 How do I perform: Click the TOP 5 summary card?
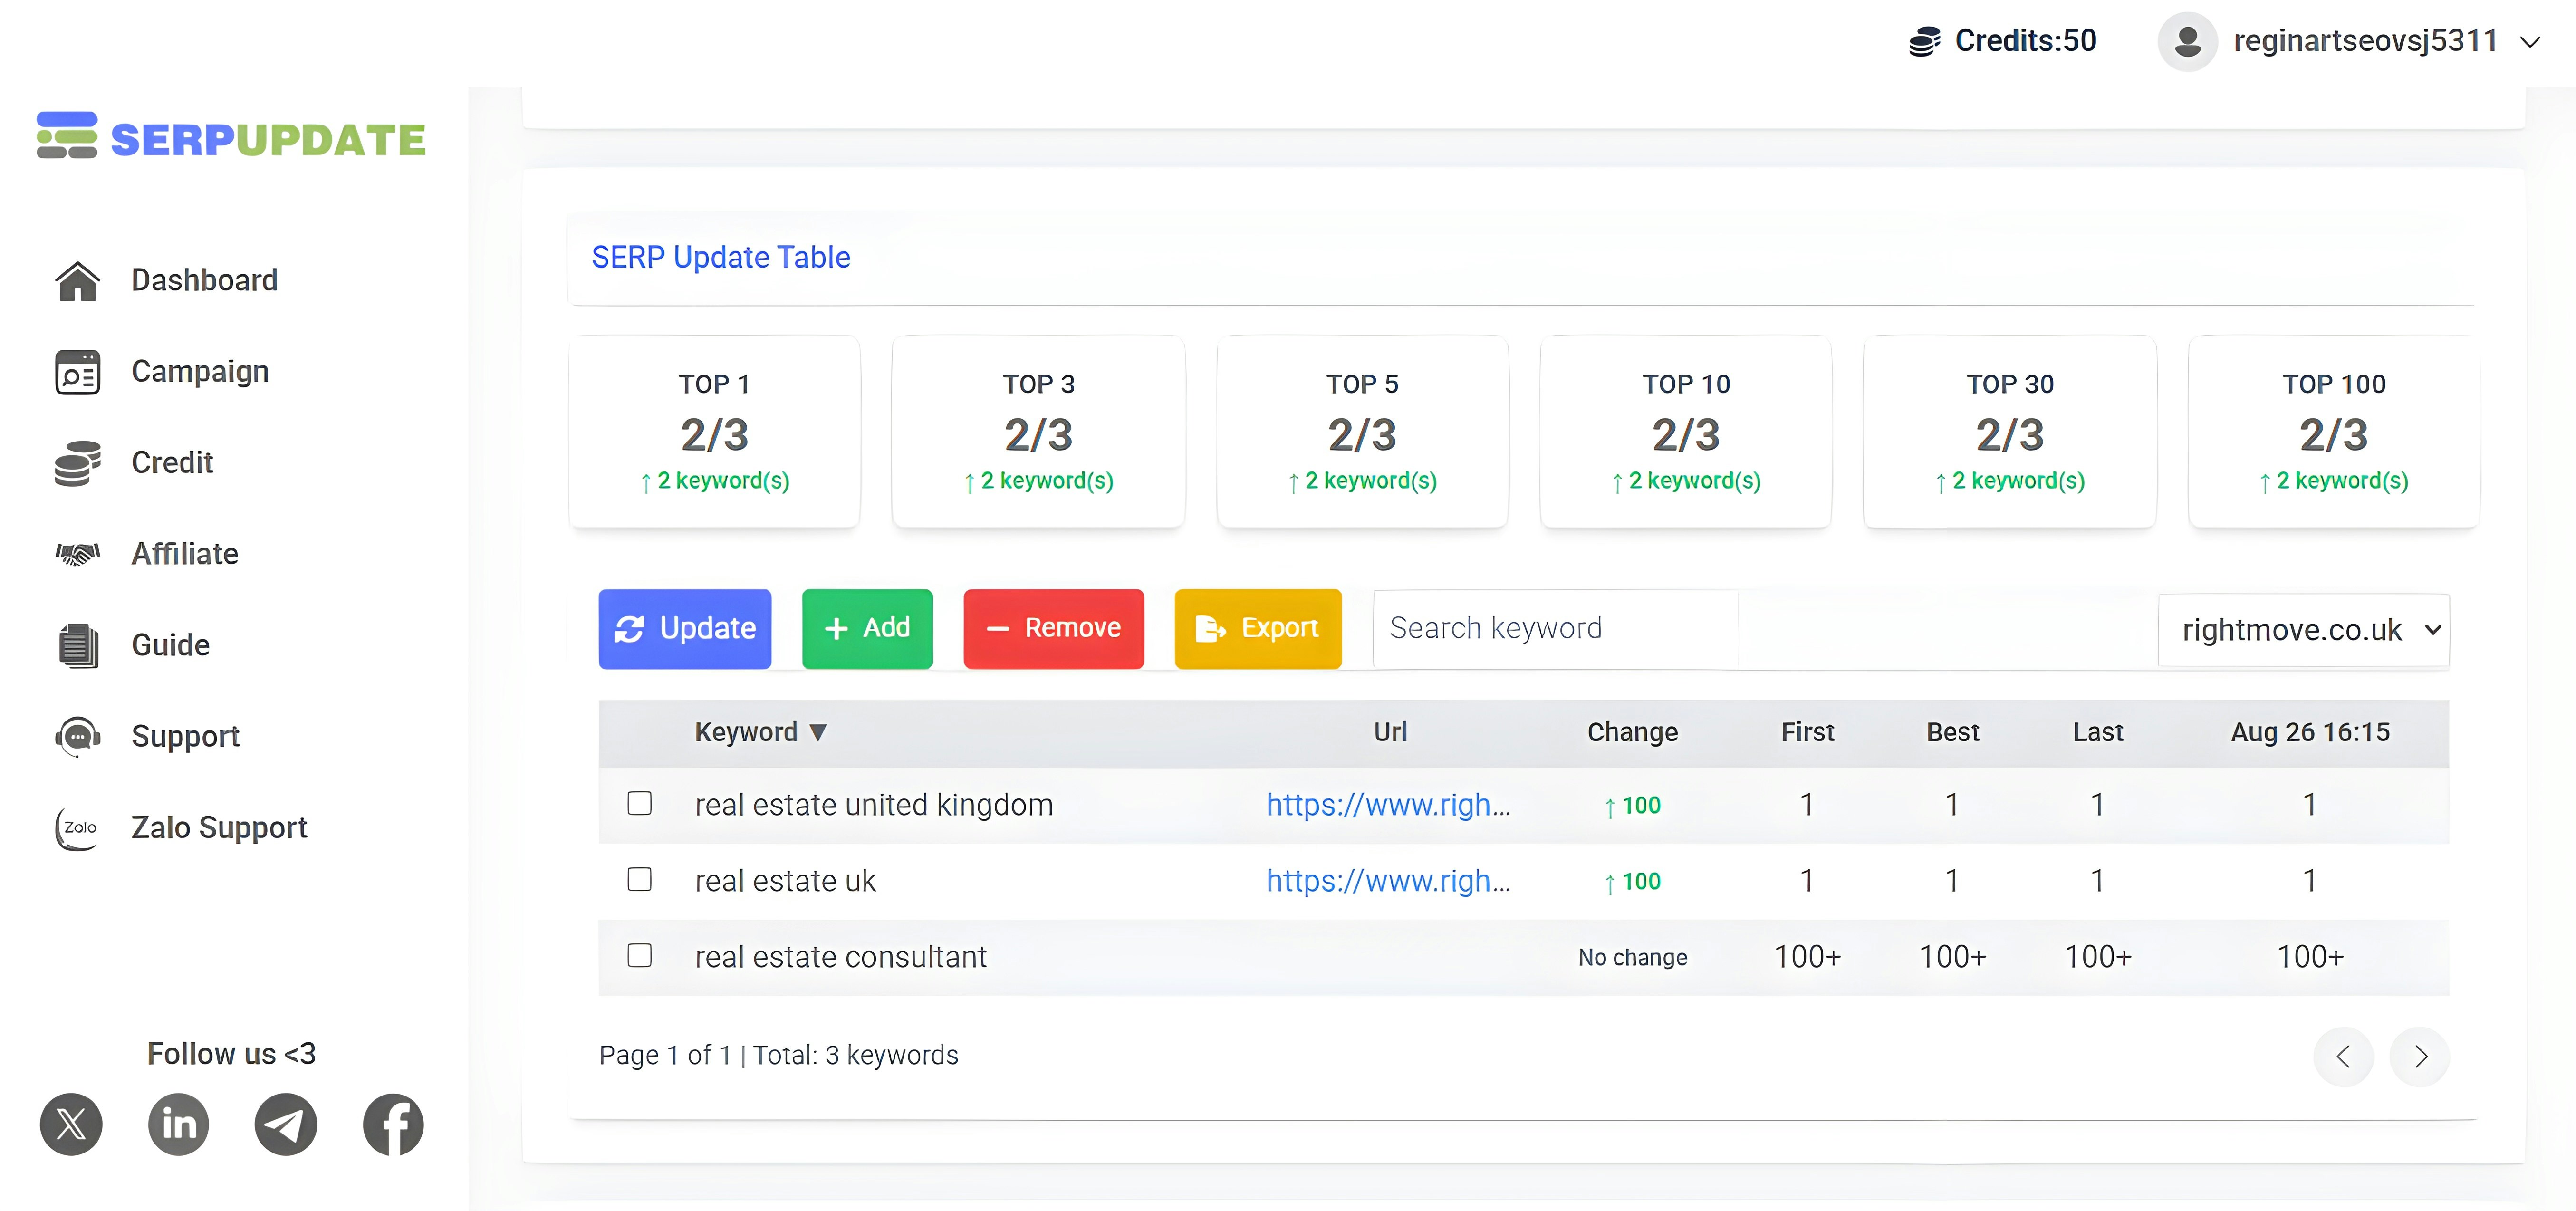click(x=1362, y=431)
